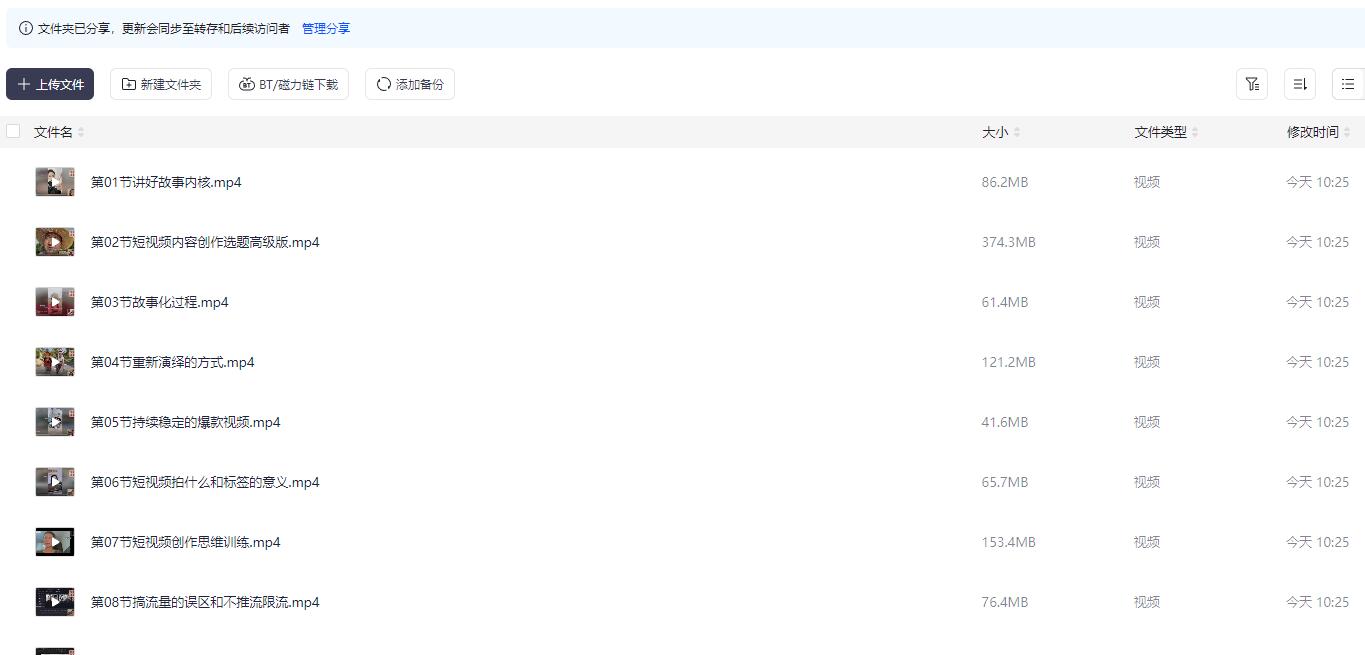Click the info icon in share notice
Screen dimensions: 1365x655
point(26,29)
